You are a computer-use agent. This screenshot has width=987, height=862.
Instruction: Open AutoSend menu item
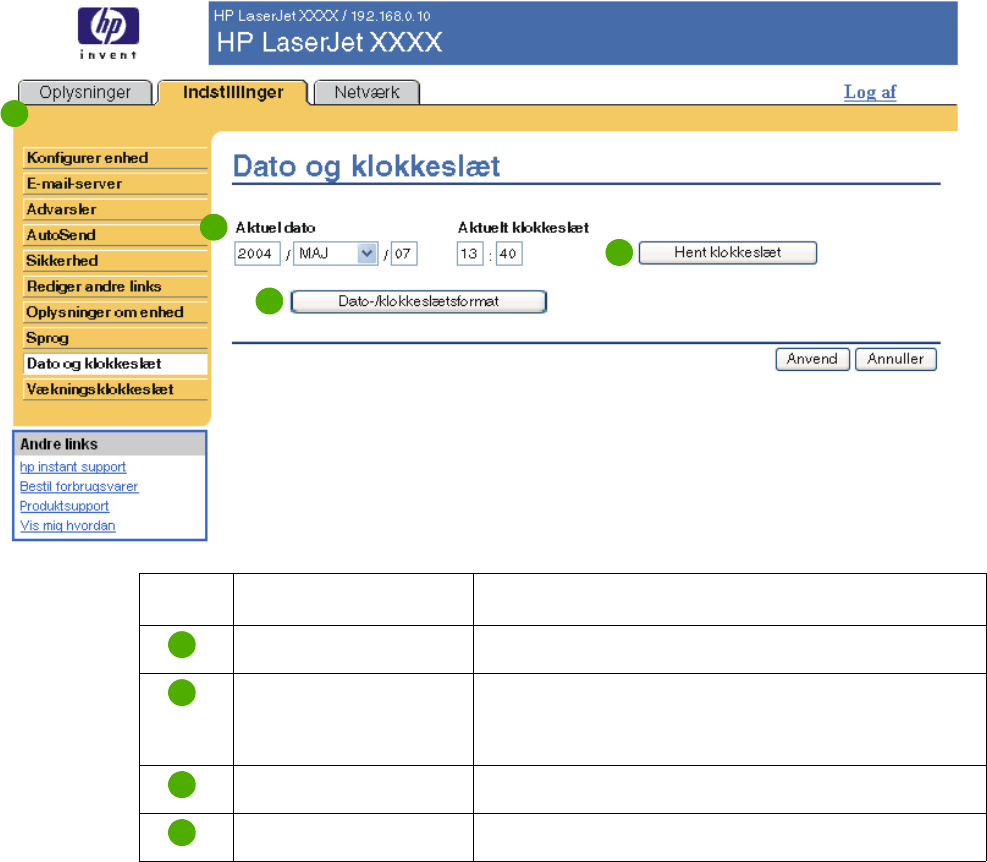(115, 235)
